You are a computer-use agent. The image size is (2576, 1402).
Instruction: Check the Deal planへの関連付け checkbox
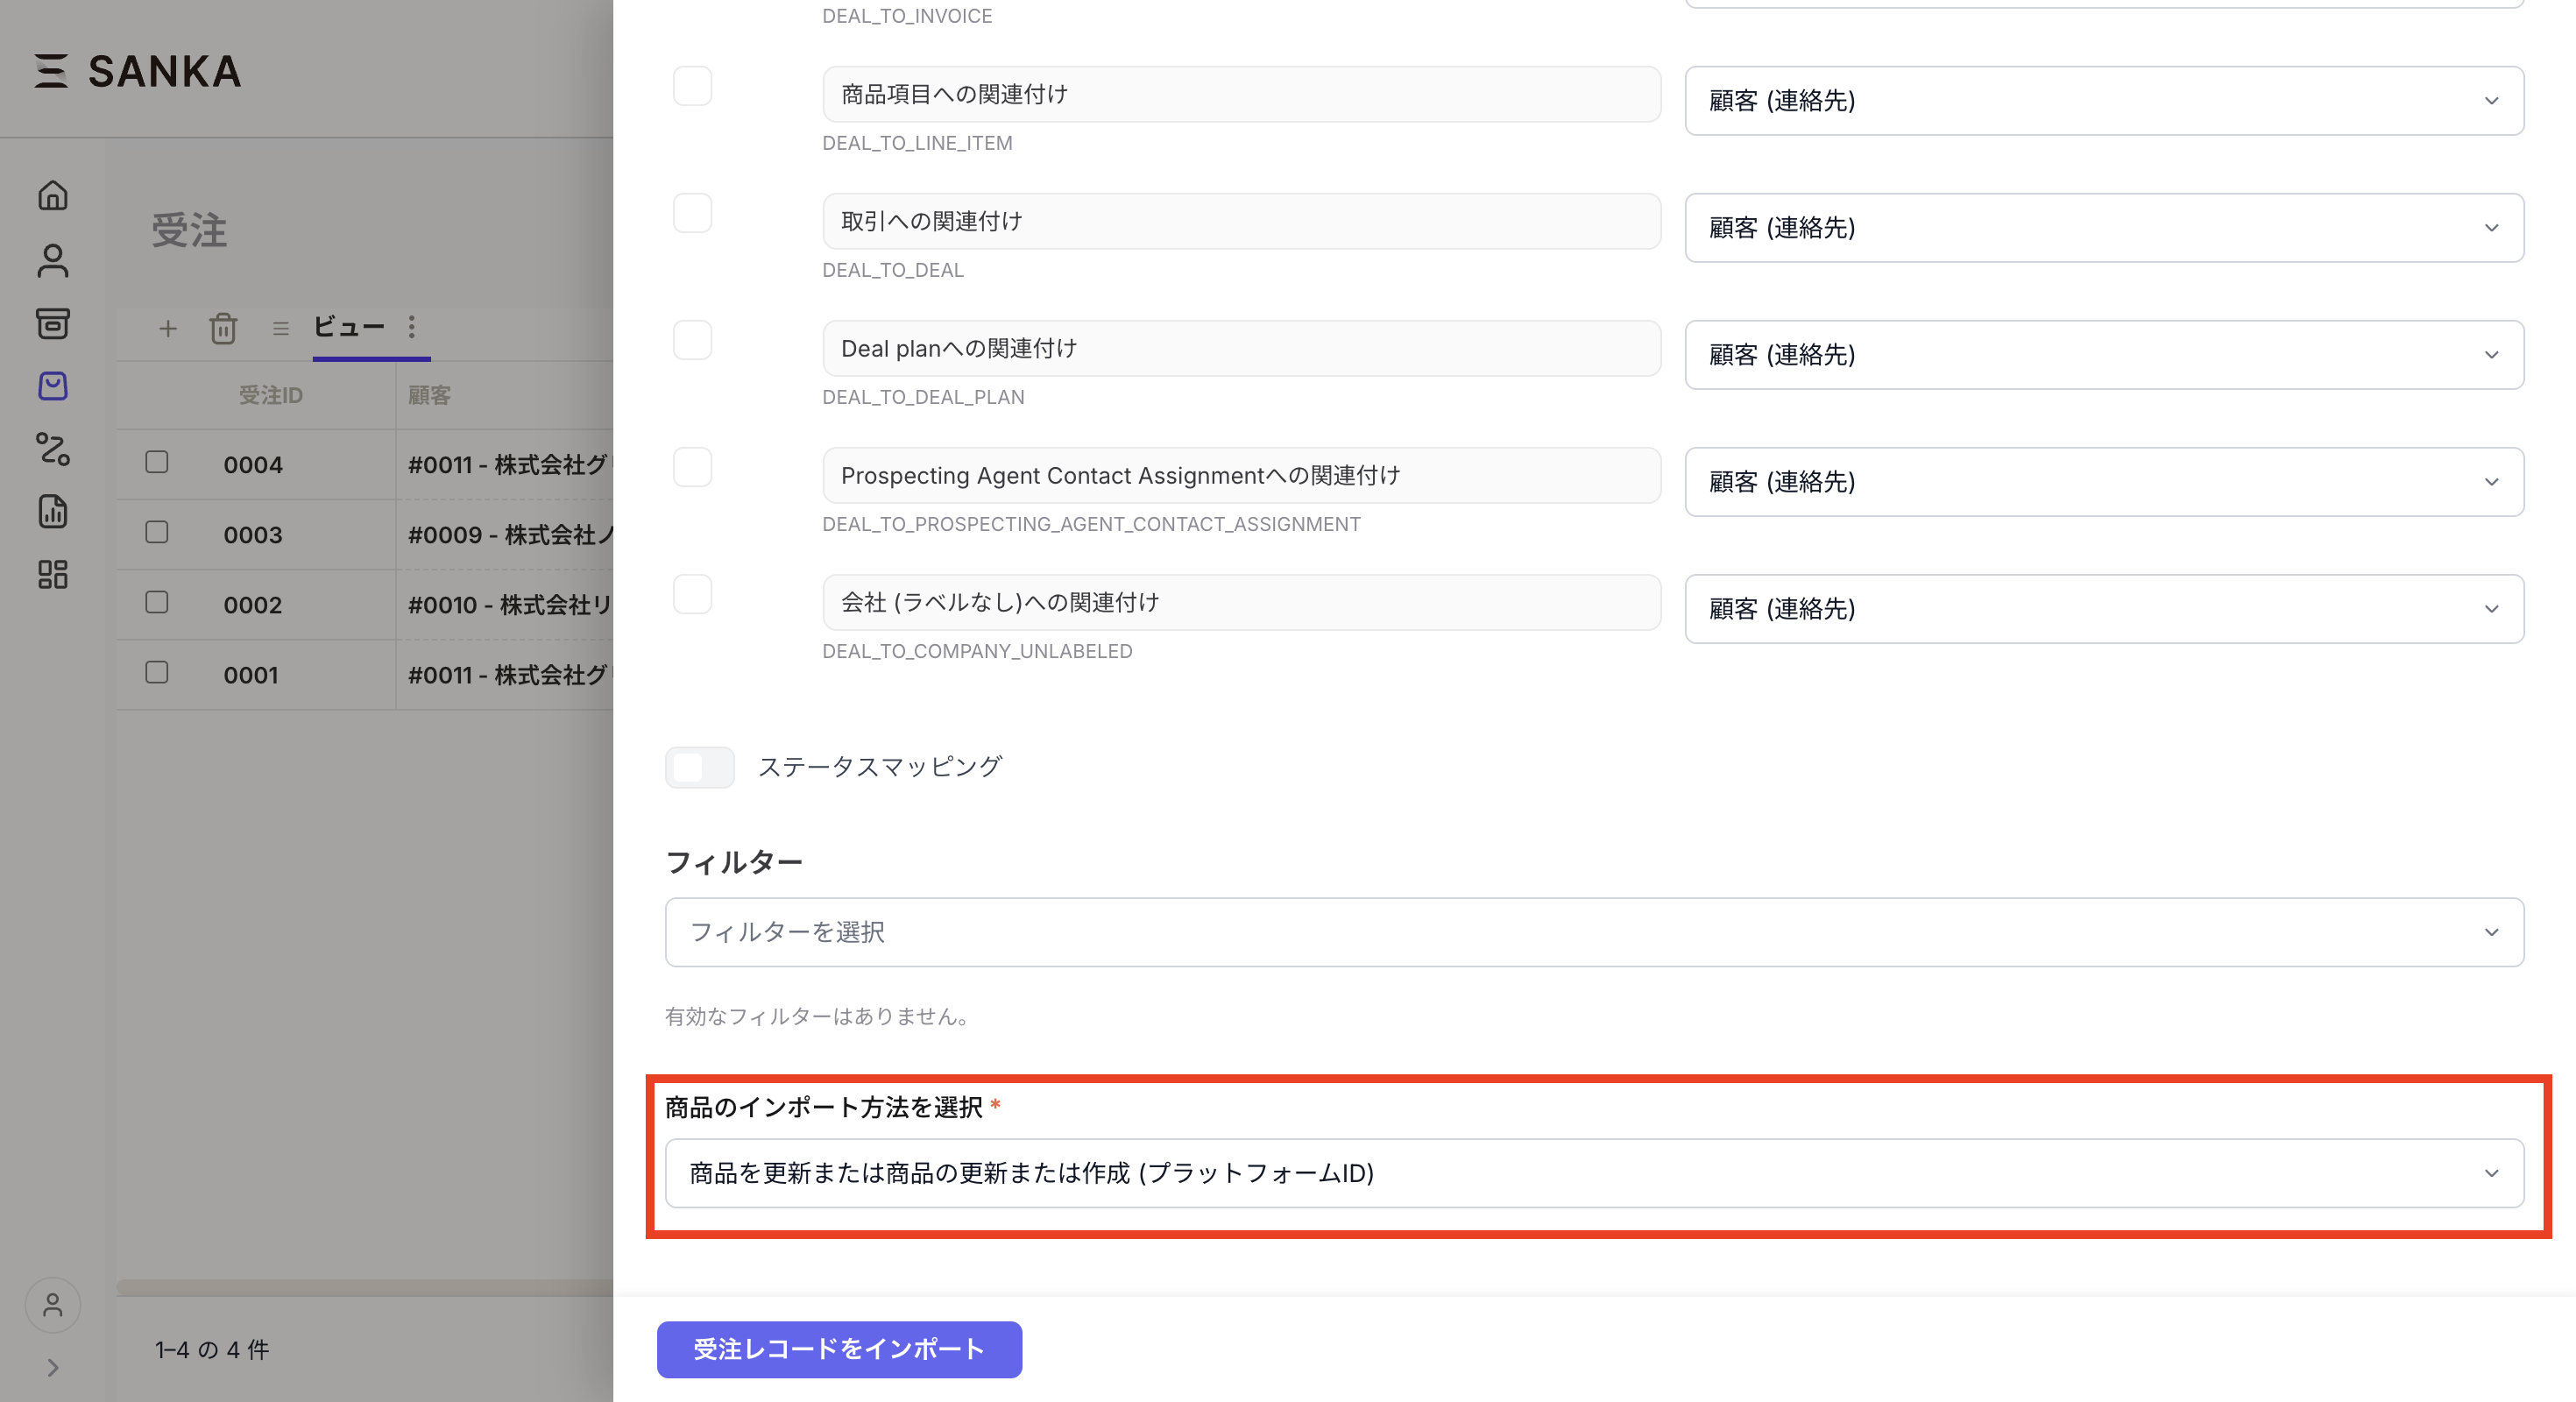click(692, 341)
